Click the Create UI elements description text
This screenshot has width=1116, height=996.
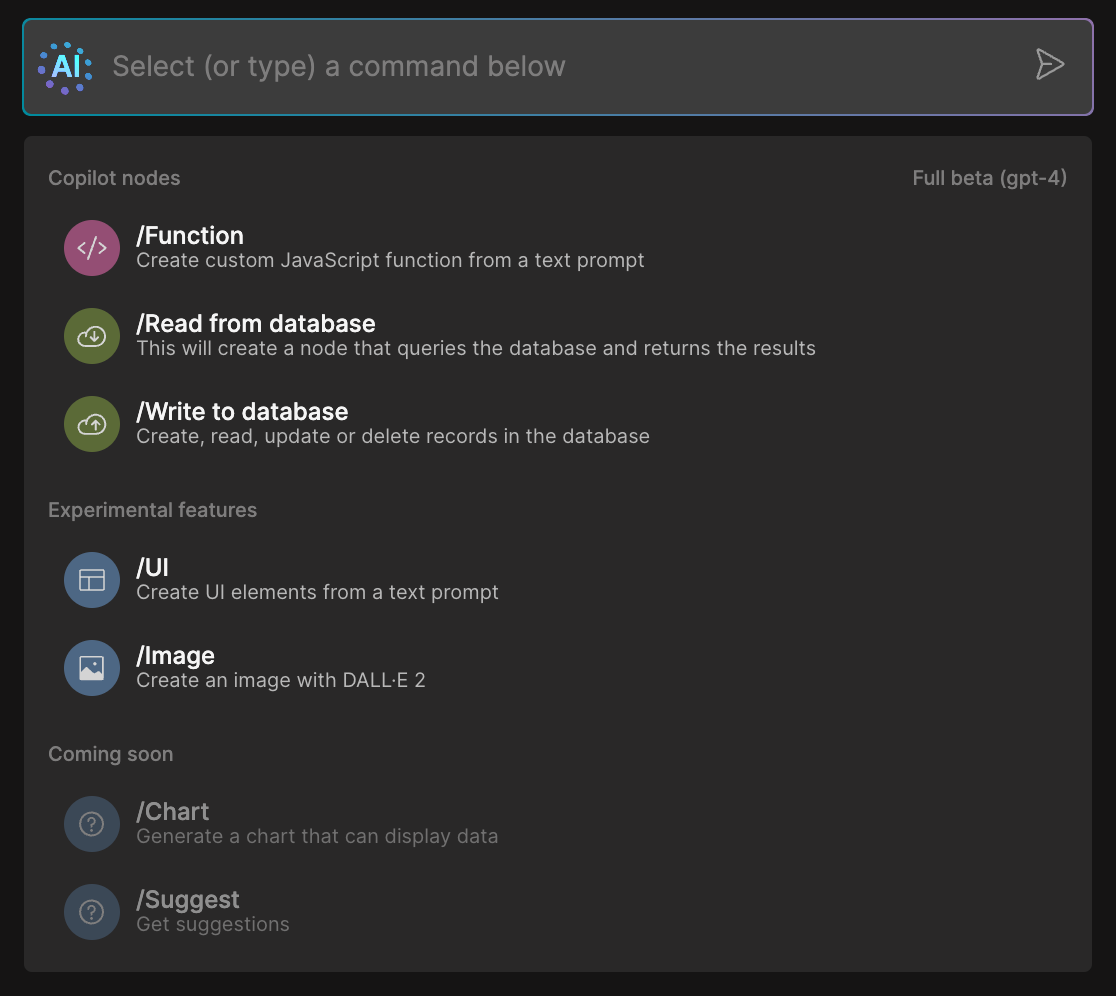317,593
